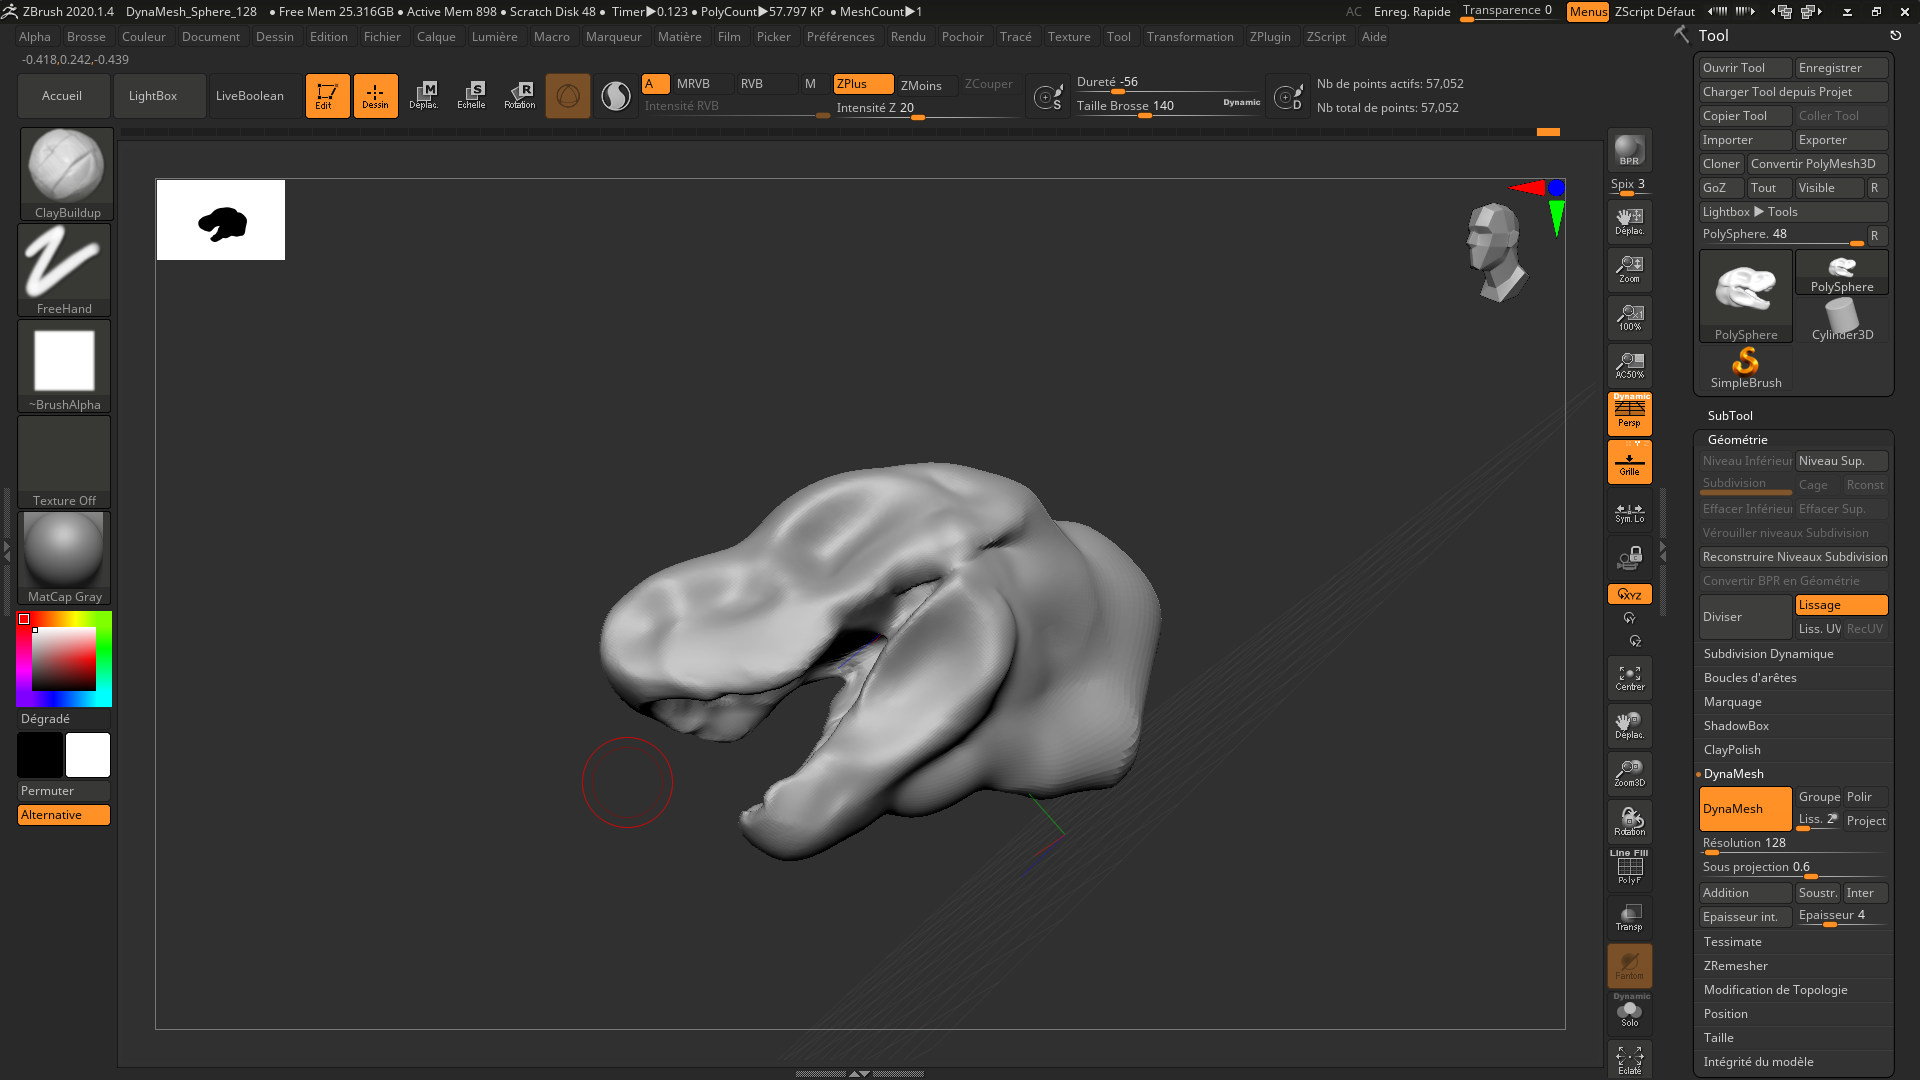The height and width of the screenshot is (1080, 1920).
Task: Adjust the Résolution 128 slider
Action: click(1794, 845)
